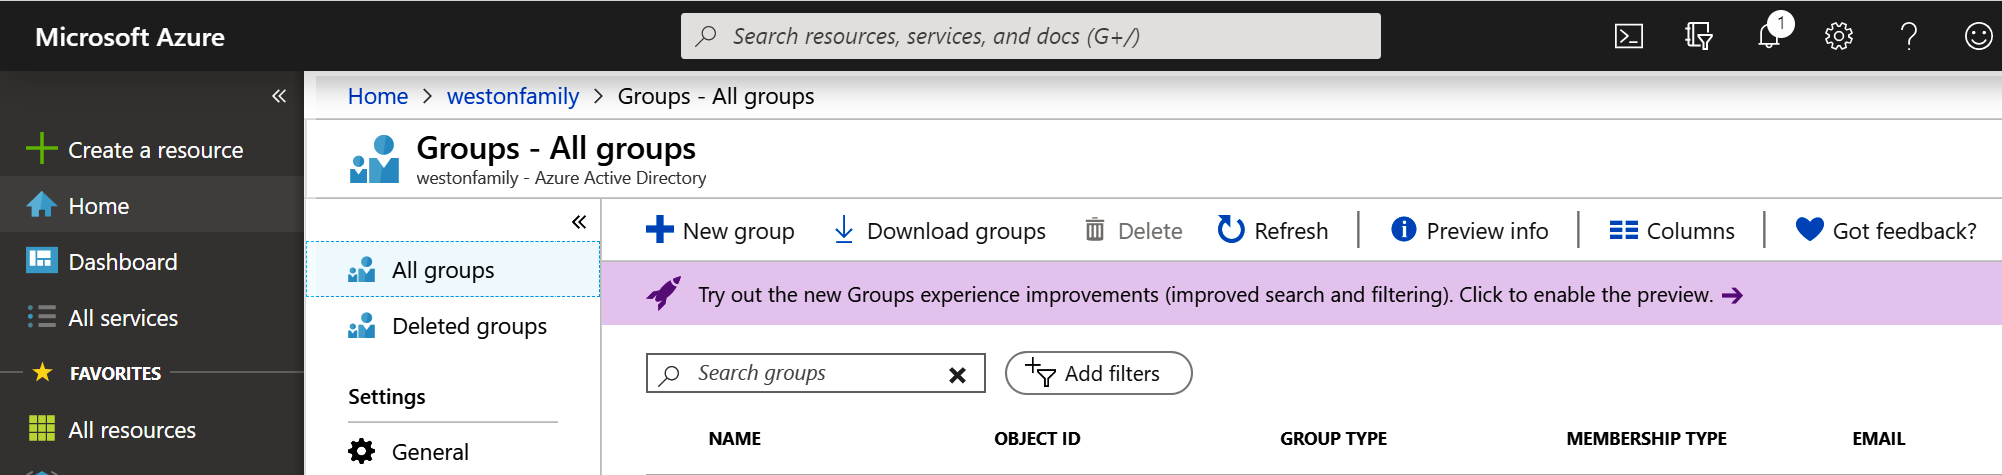Click the Microsoft Azure logo text
2002x475 pixels.
(130, 37)
